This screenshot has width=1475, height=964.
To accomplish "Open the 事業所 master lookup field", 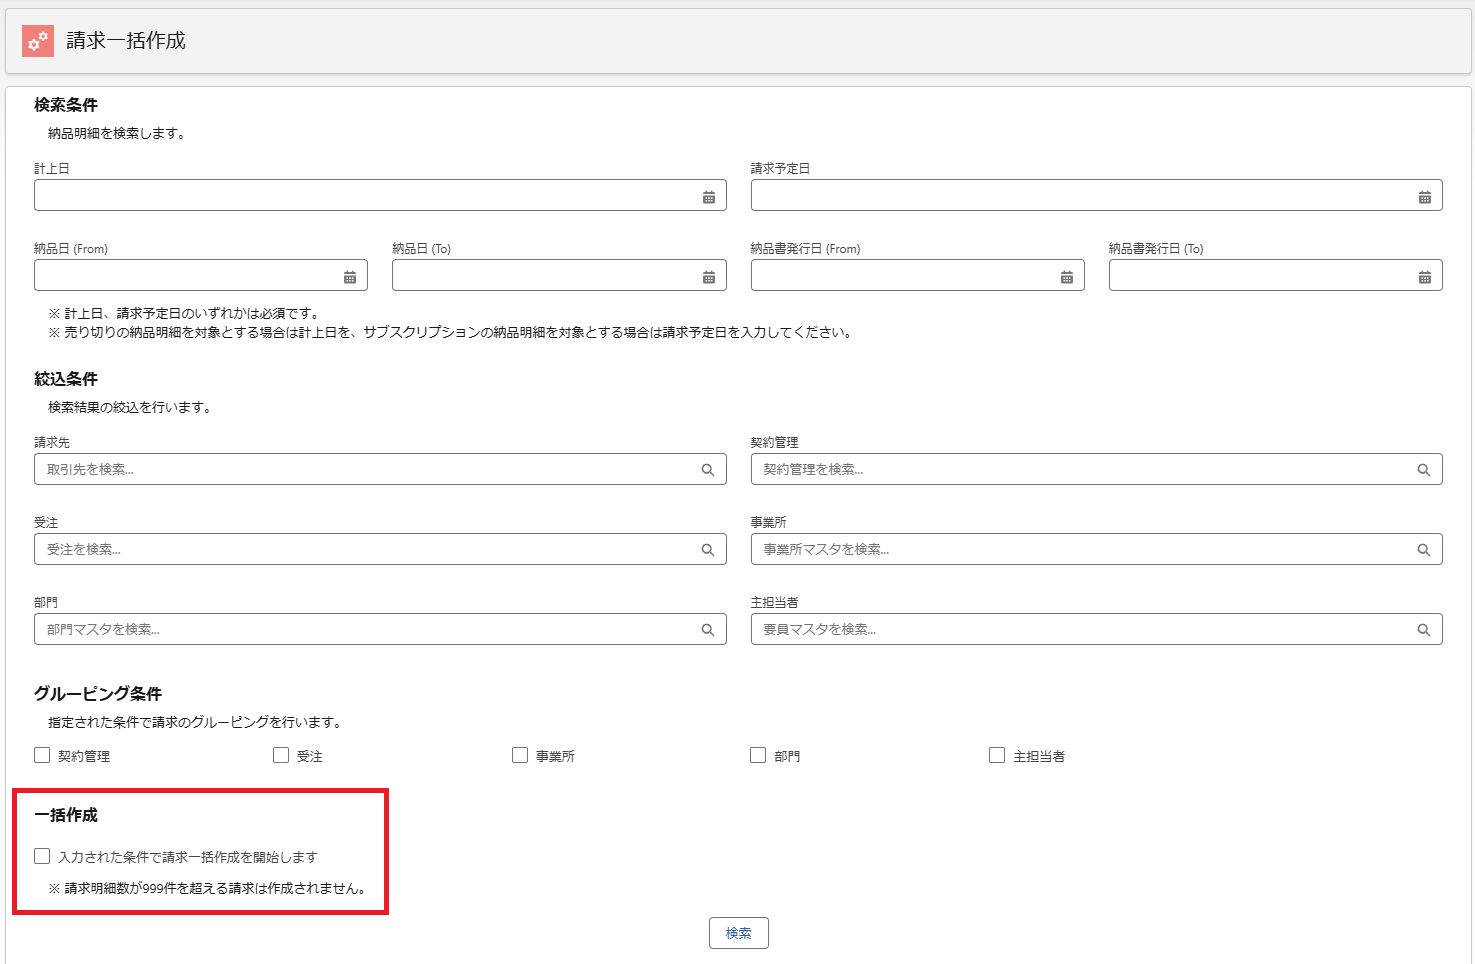I will coord(1085,549).
